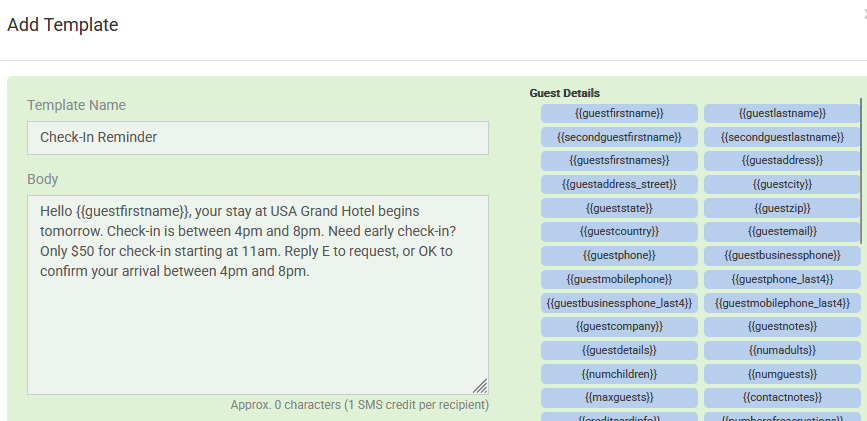Image resolution: width=867 pixels, height=421 pixels.
Task: Select the {{gueststate}} tag
Action: 619,208
